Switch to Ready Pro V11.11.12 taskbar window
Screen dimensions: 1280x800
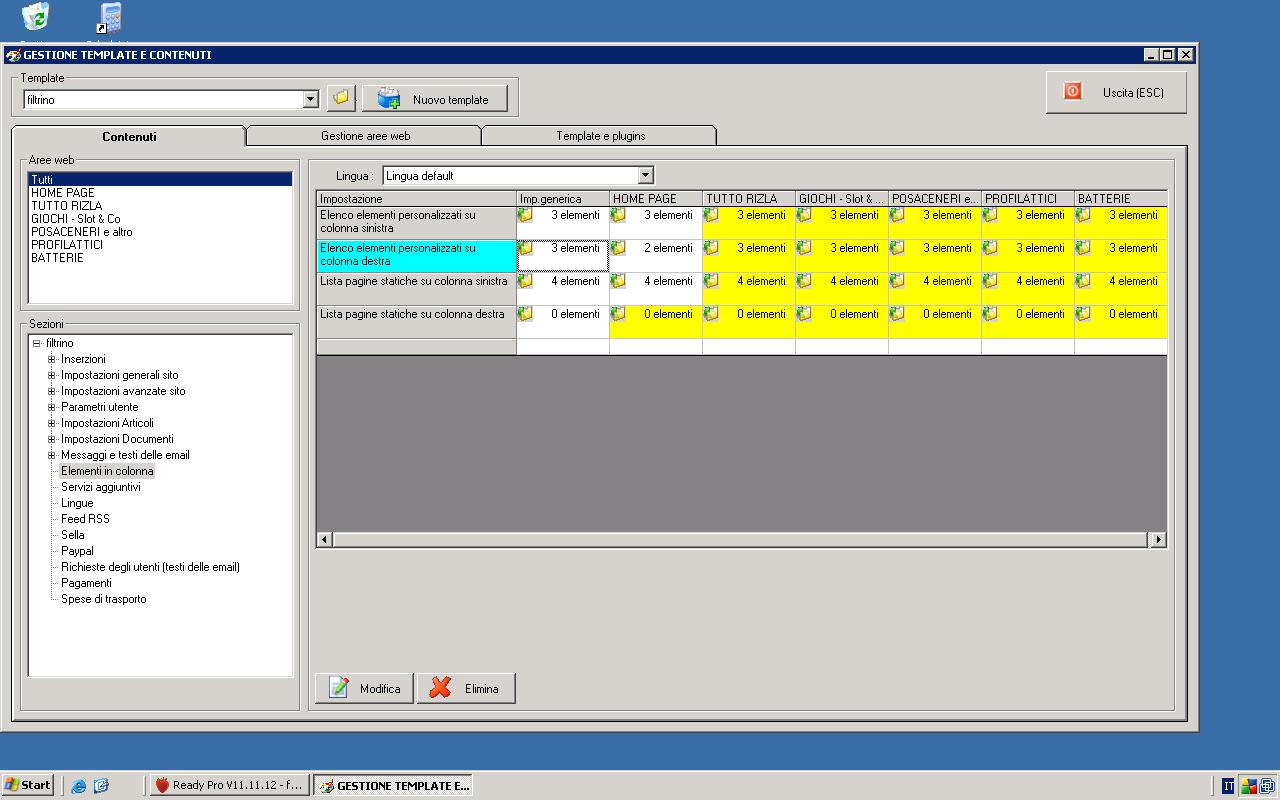click(230, 785)
